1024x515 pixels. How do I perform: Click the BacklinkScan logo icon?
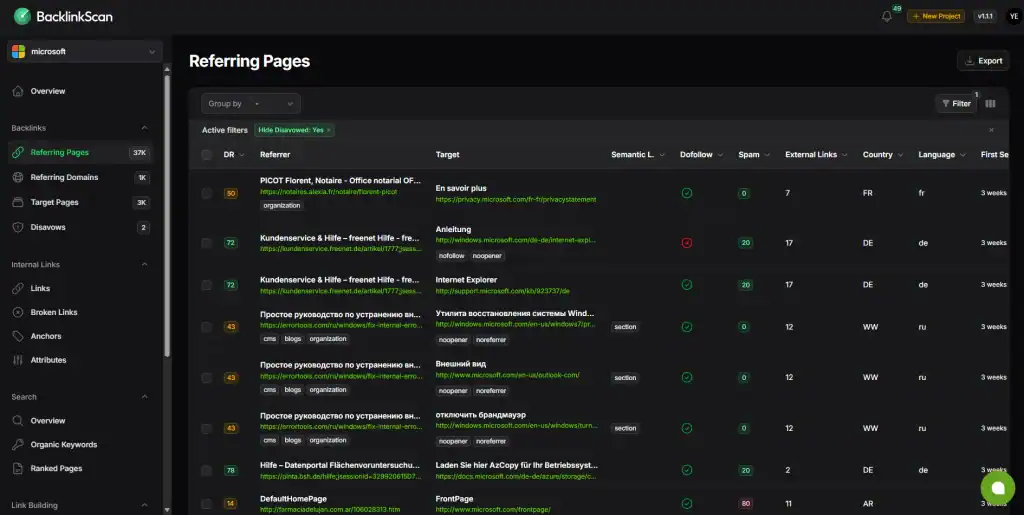tap(22, 16)
